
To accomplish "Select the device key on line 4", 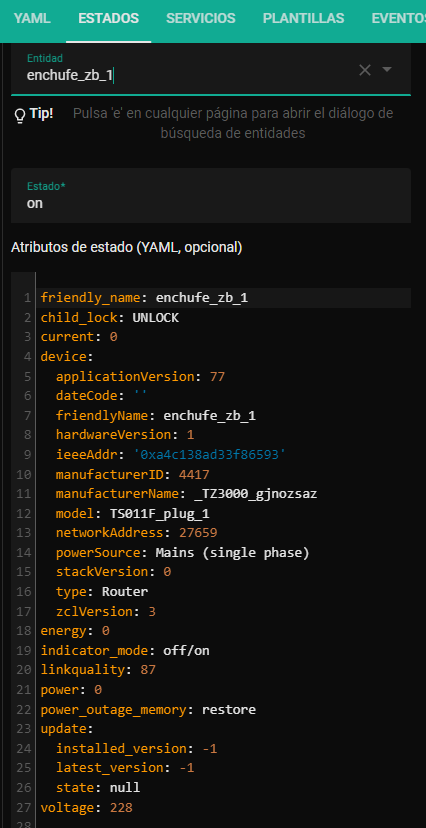I will (x=64, y=356).
